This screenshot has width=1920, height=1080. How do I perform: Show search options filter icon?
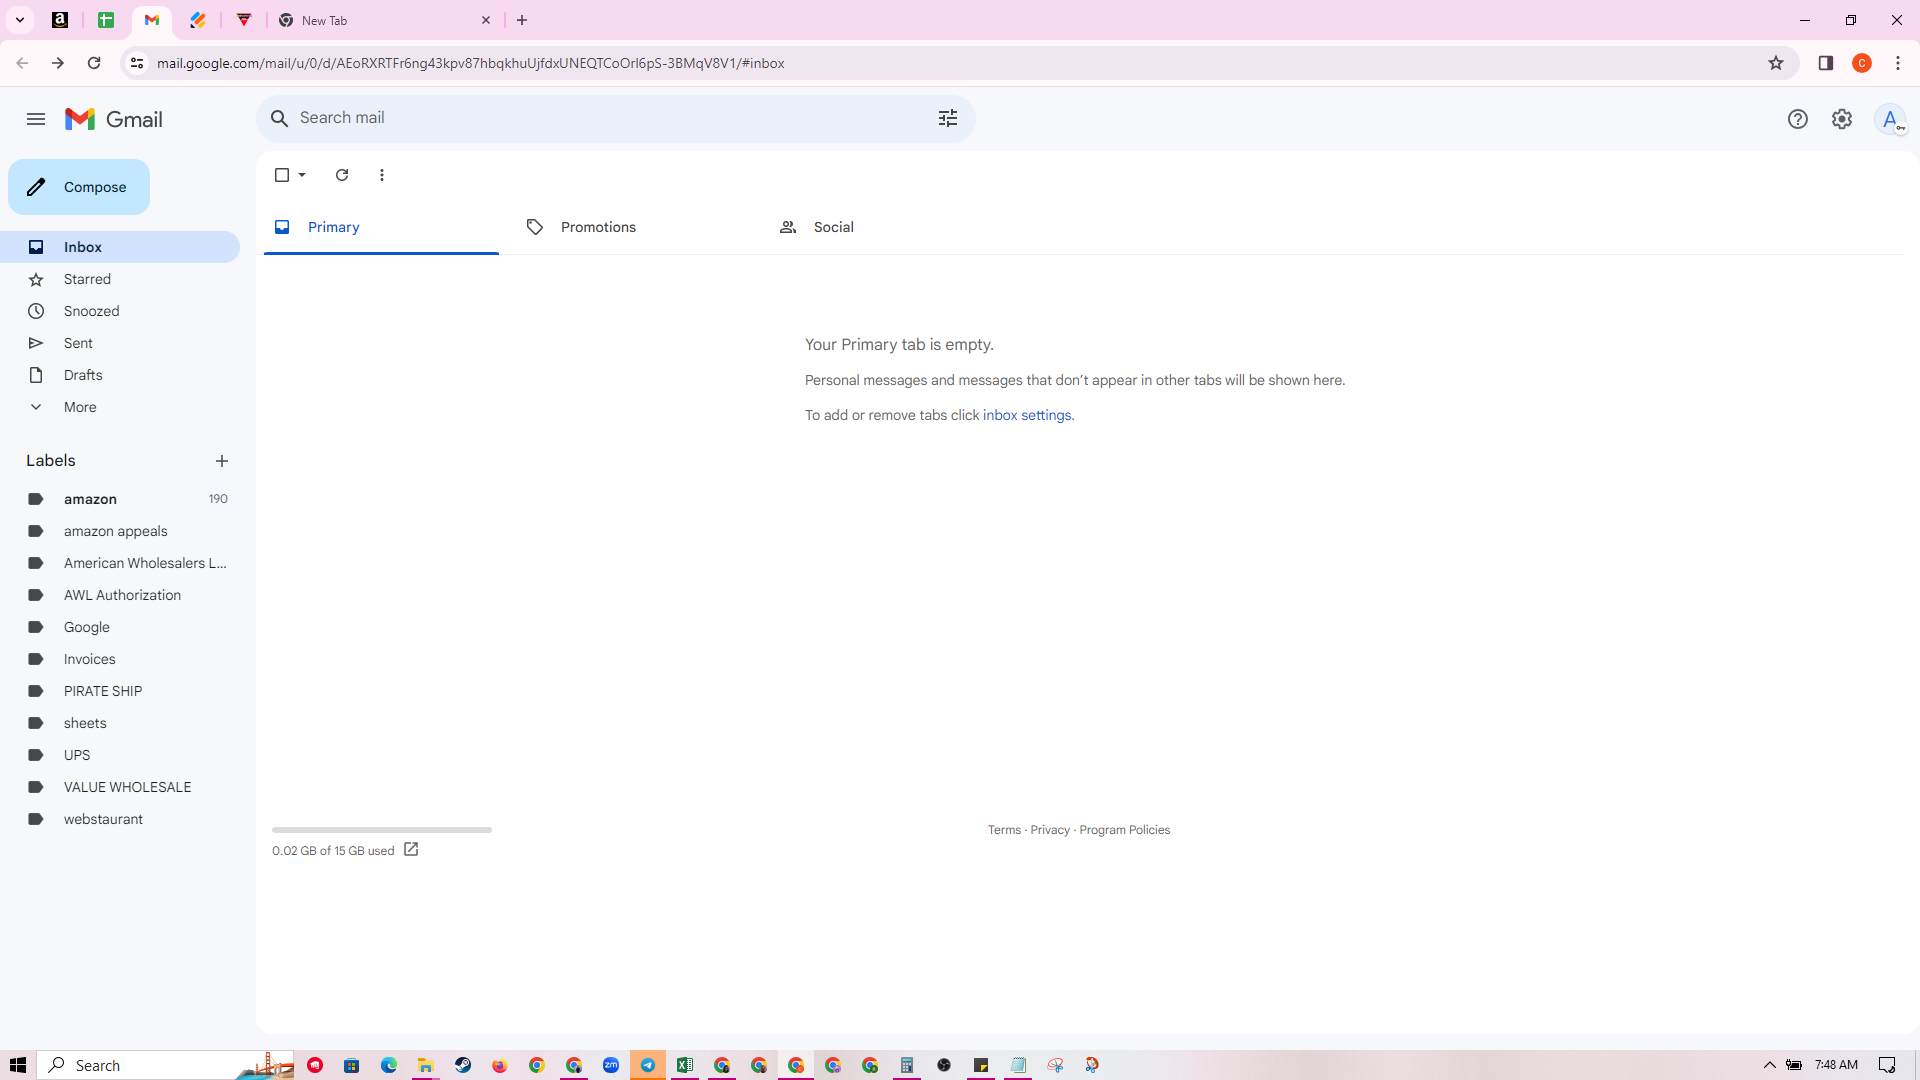pyautogui.click(x=948, y=118)
